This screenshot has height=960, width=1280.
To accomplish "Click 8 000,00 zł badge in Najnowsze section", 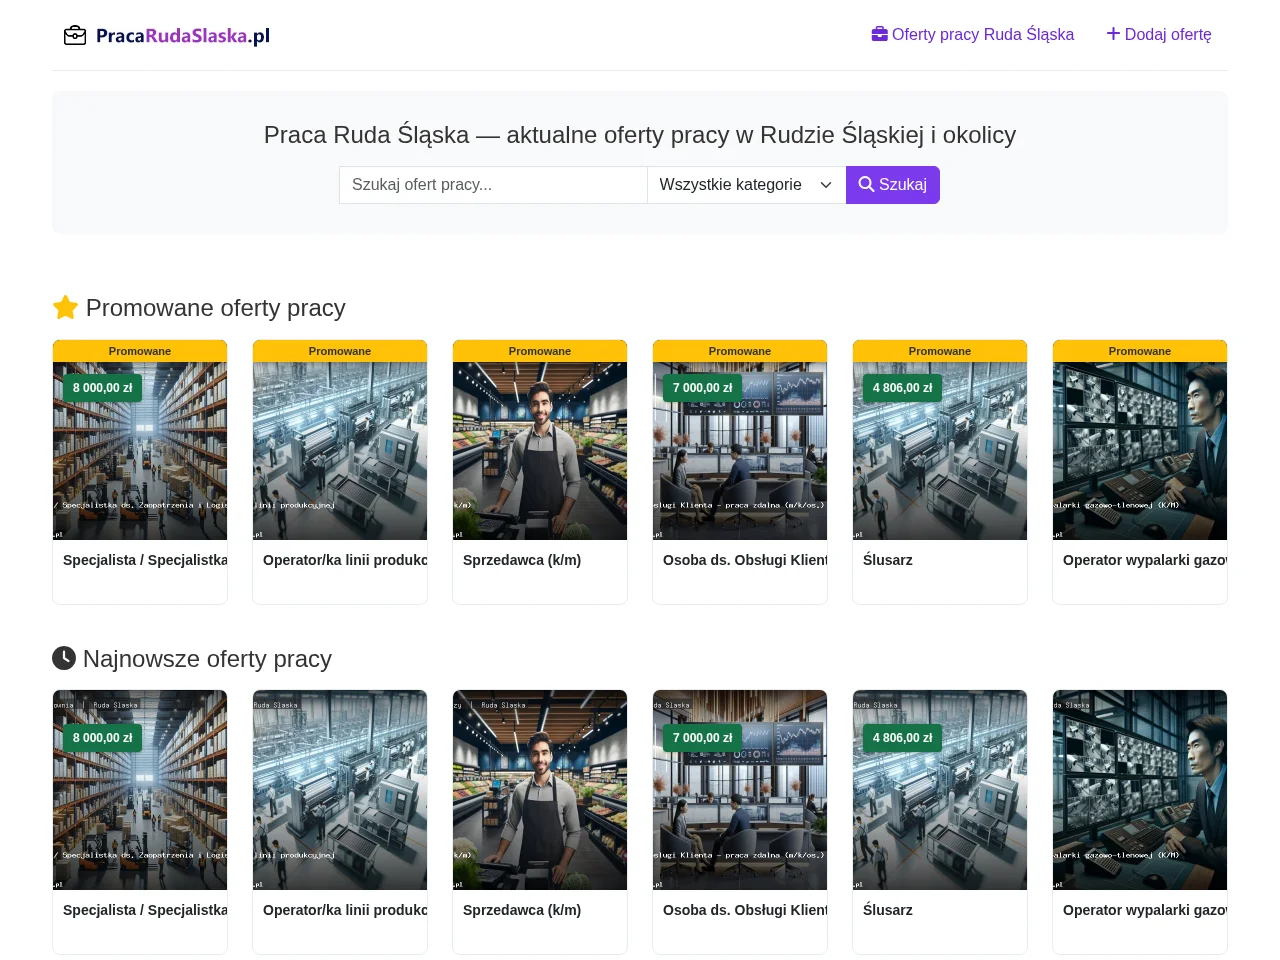I will 103,738.
